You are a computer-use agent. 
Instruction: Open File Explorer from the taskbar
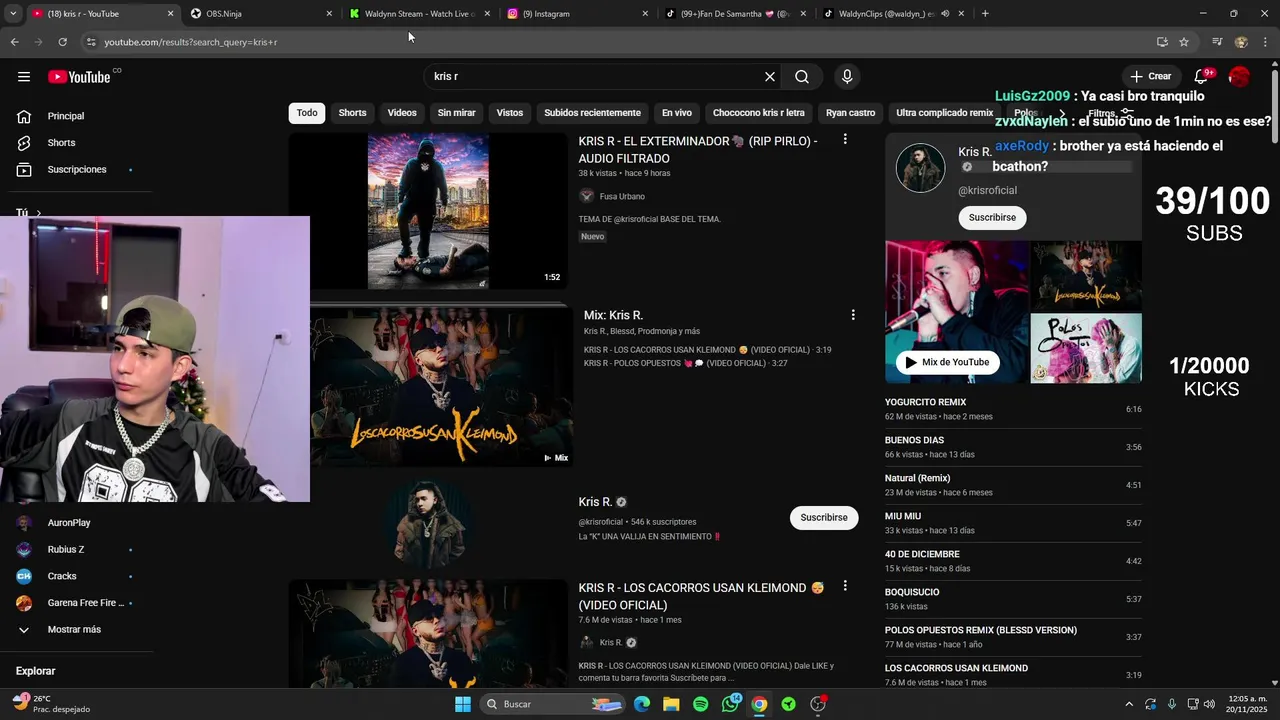point(671,704)
